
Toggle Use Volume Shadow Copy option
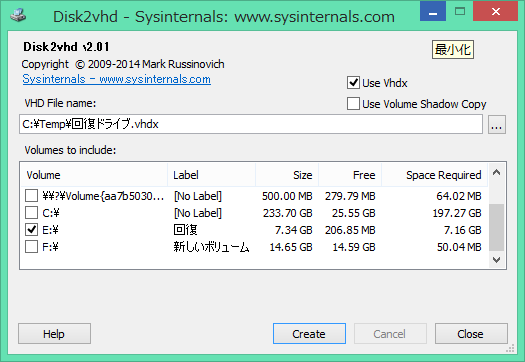click(x=353, y=104)
